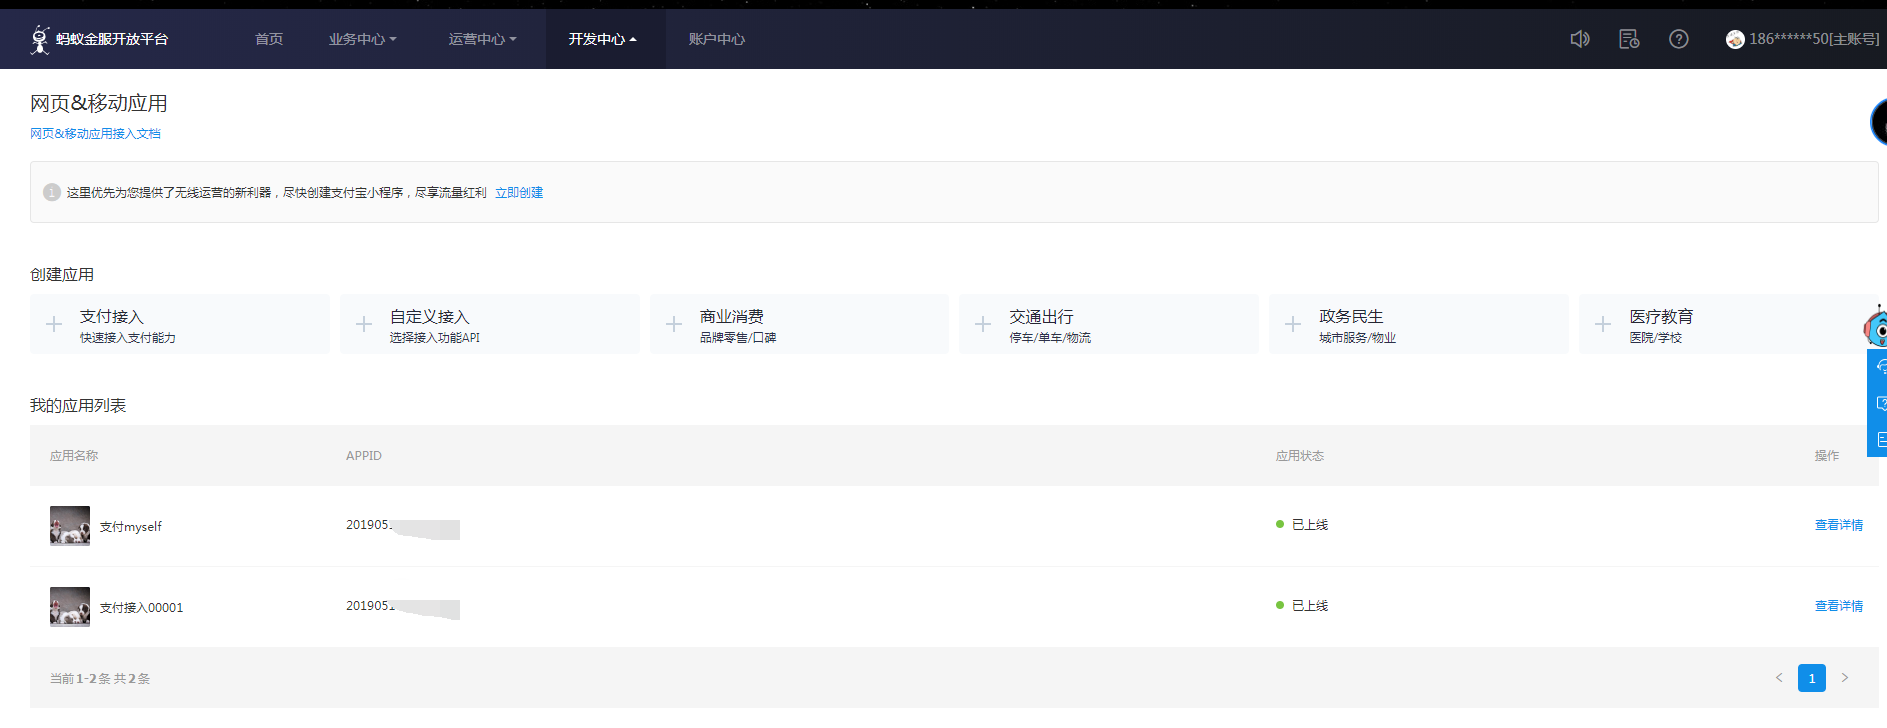1887x728 pixels.
Task: Click the plus icon on 政务民生 card
Action: 1293,324
